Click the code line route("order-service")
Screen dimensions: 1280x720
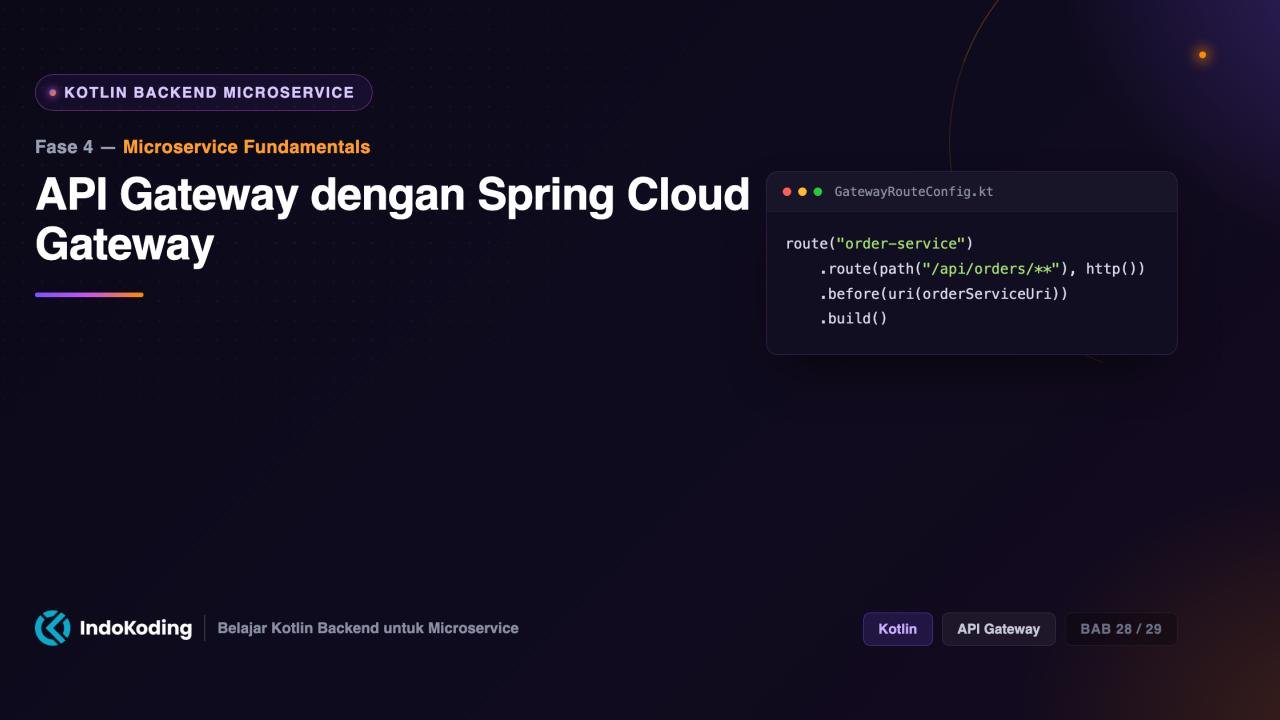[x=880, y=243]
